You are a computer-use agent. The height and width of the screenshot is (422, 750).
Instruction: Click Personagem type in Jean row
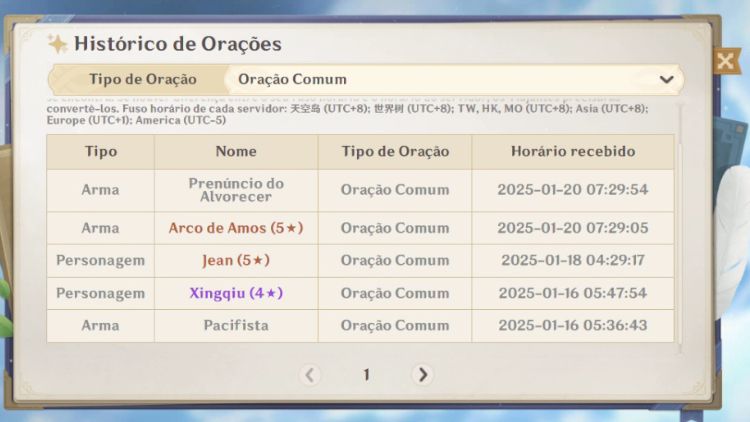(100, 261)
